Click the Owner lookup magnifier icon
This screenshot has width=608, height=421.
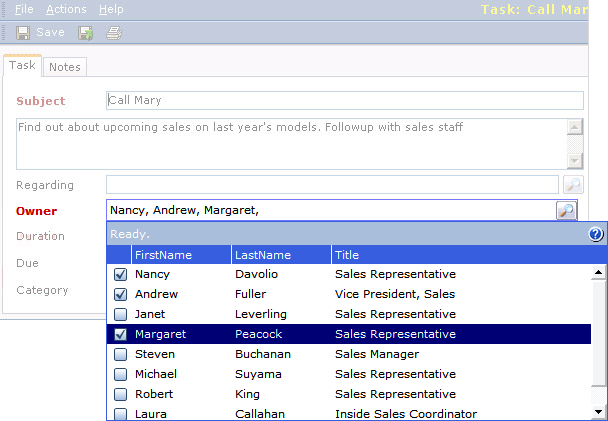566,210
